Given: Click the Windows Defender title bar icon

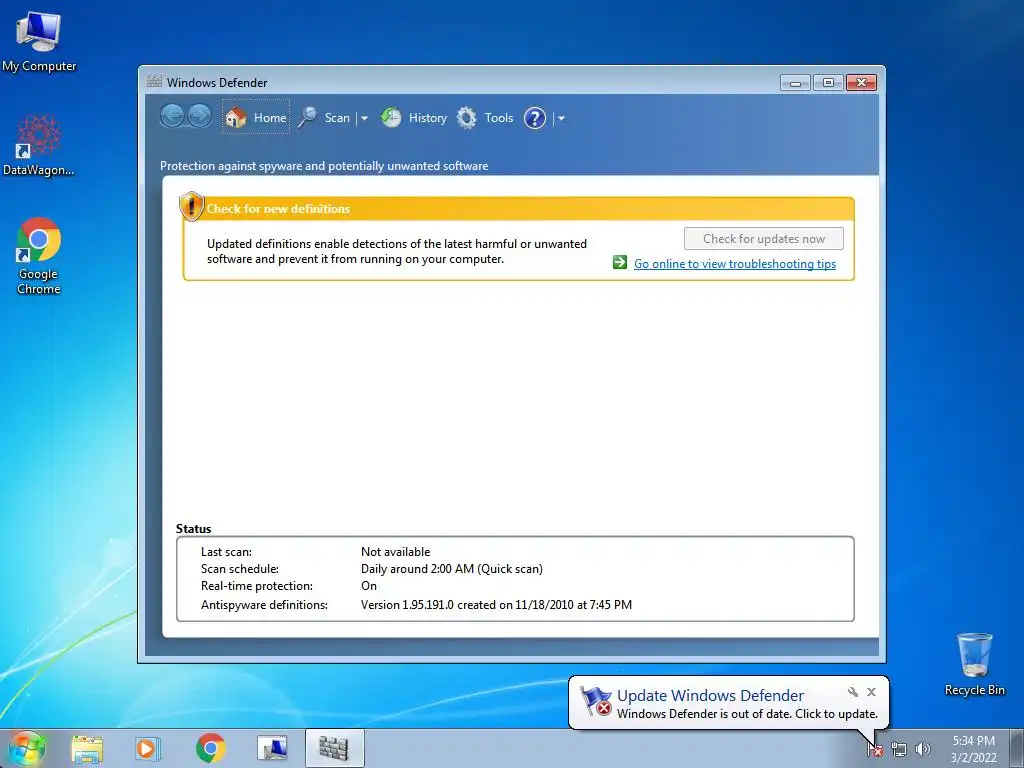Looking at the screenshot, I should (154, 82).
